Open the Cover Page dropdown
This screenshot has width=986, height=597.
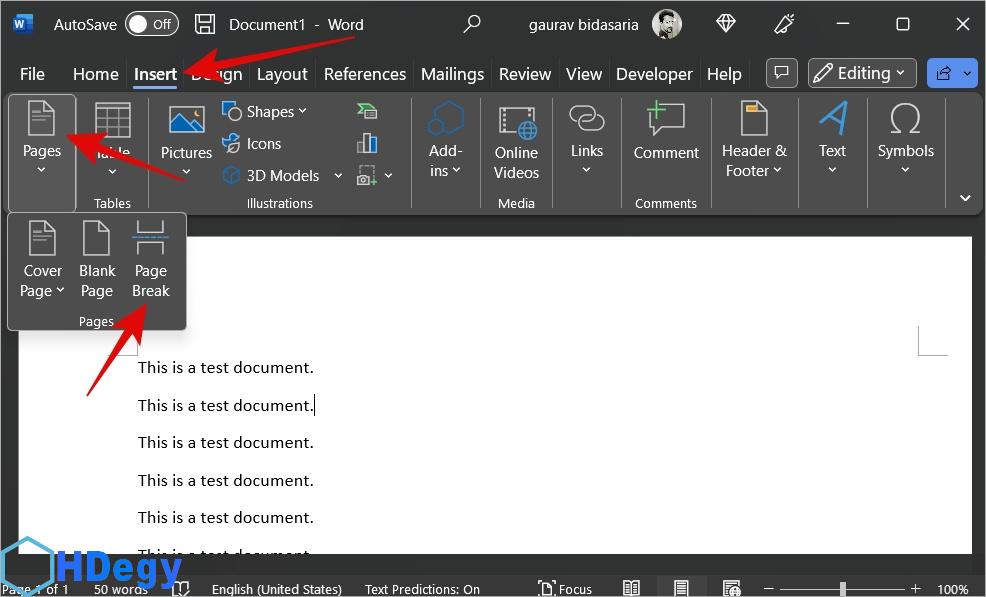click(43, 280)
